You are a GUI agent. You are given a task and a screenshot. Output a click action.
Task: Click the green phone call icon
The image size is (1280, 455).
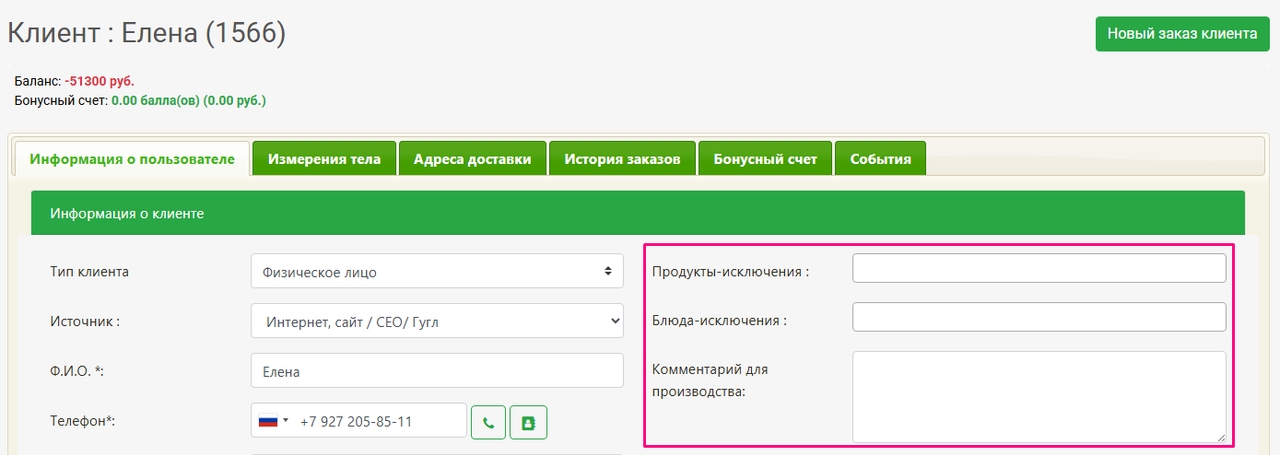(x=488, y=422)
